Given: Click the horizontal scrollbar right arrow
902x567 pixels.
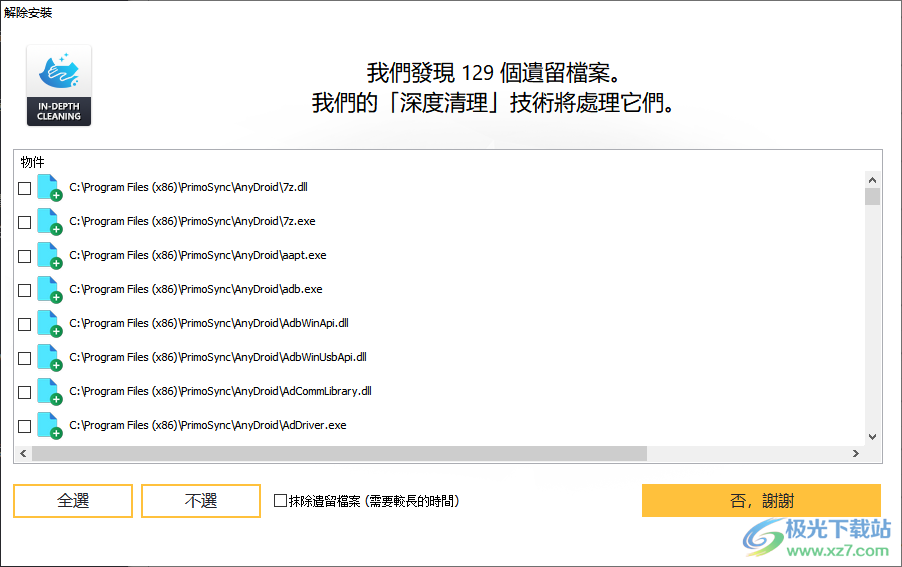Looking at the screenshot, I should click(855, 454).
